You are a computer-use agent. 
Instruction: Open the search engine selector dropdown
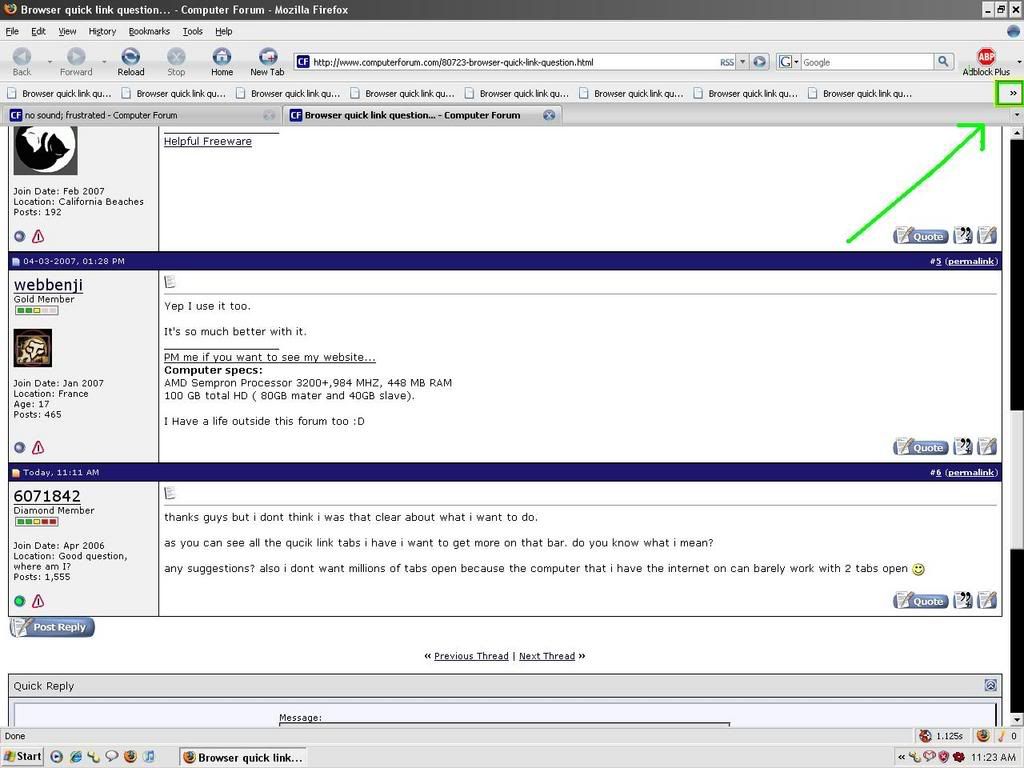(789, 62)
